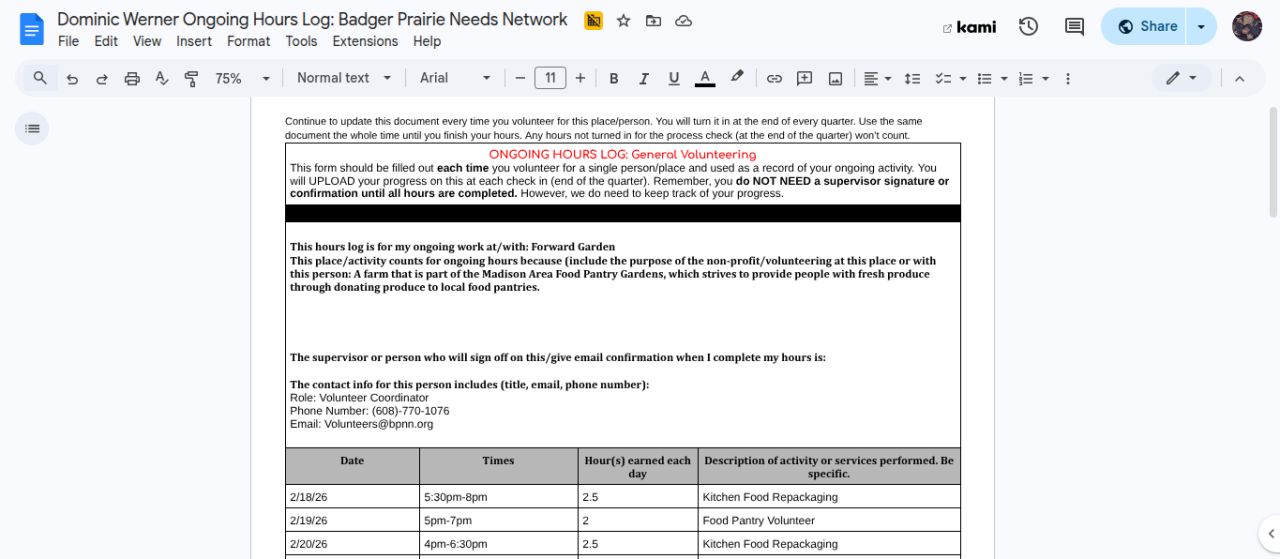Open the Tools menu
The width and height of the screenshot is (1280, 559).
[x=301, y=41]
